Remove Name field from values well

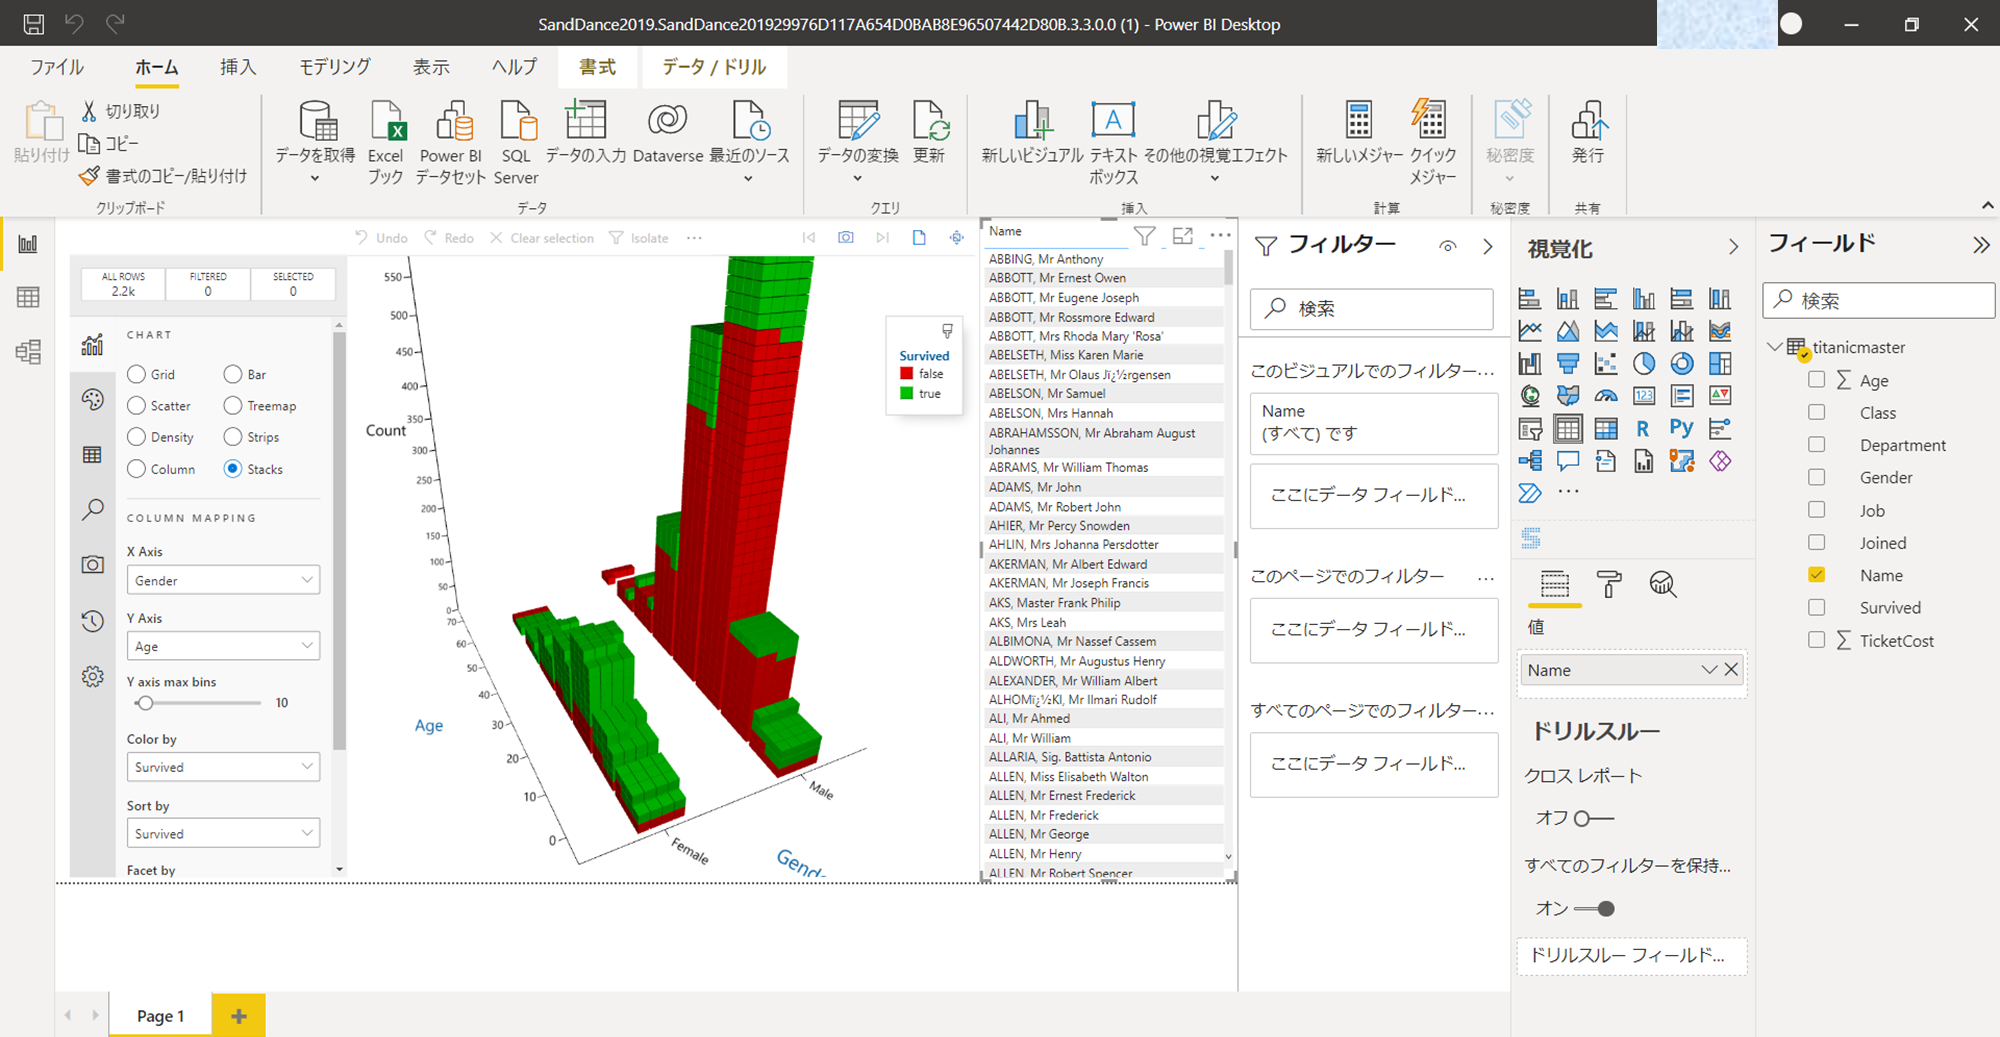(1731, 670)
